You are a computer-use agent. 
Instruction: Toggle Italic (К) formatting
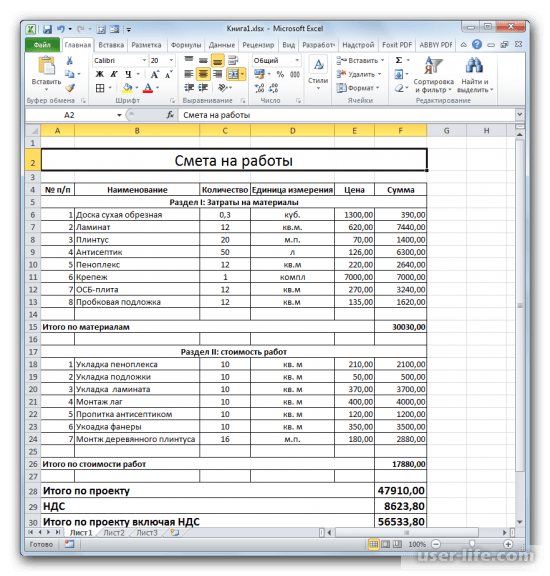coord(114,74)
